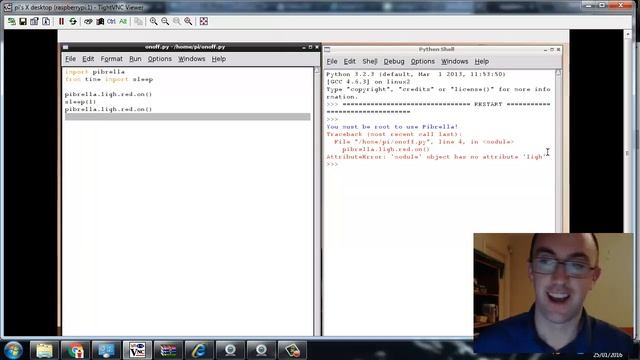
Task: Click the highlighted empty line in editor
Action: click(187, 117)
